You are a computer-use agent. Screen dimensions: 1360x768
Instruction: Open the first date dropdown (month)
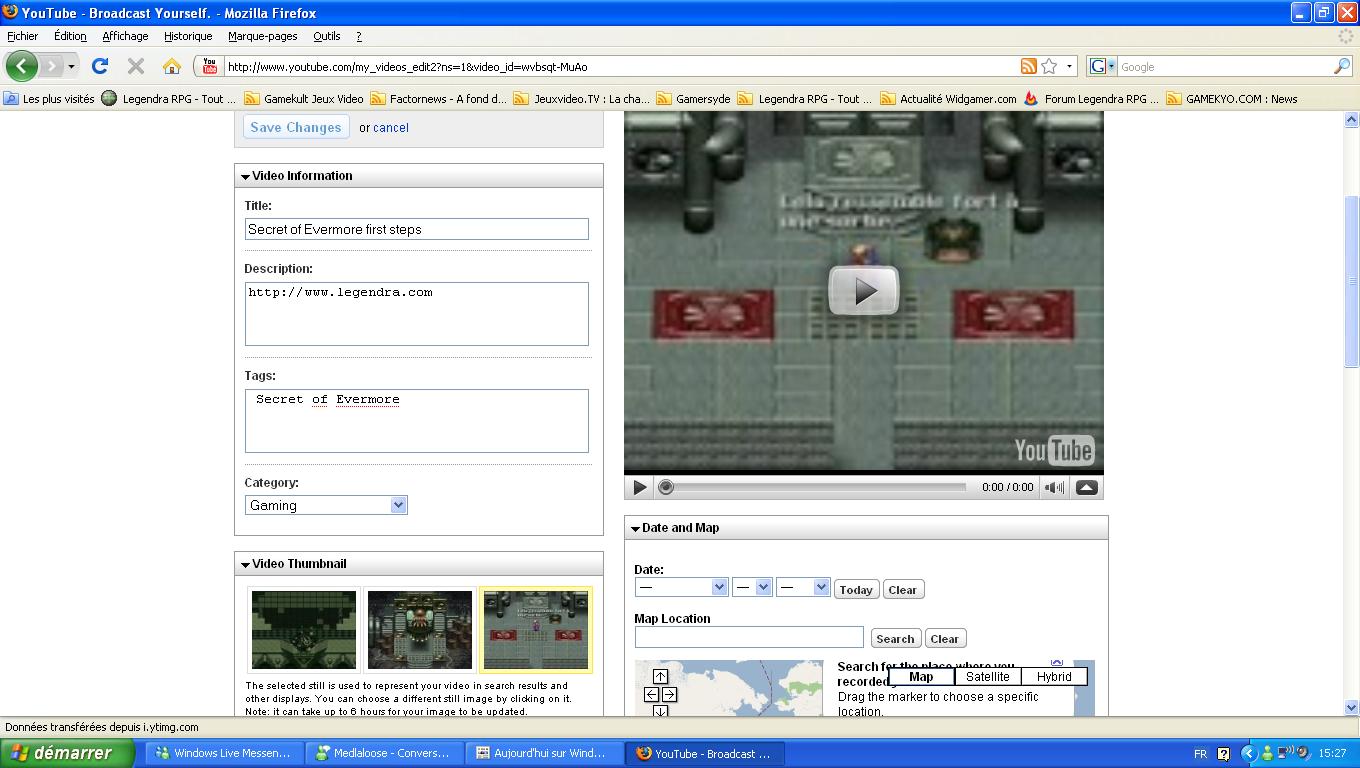pos(681,587)
